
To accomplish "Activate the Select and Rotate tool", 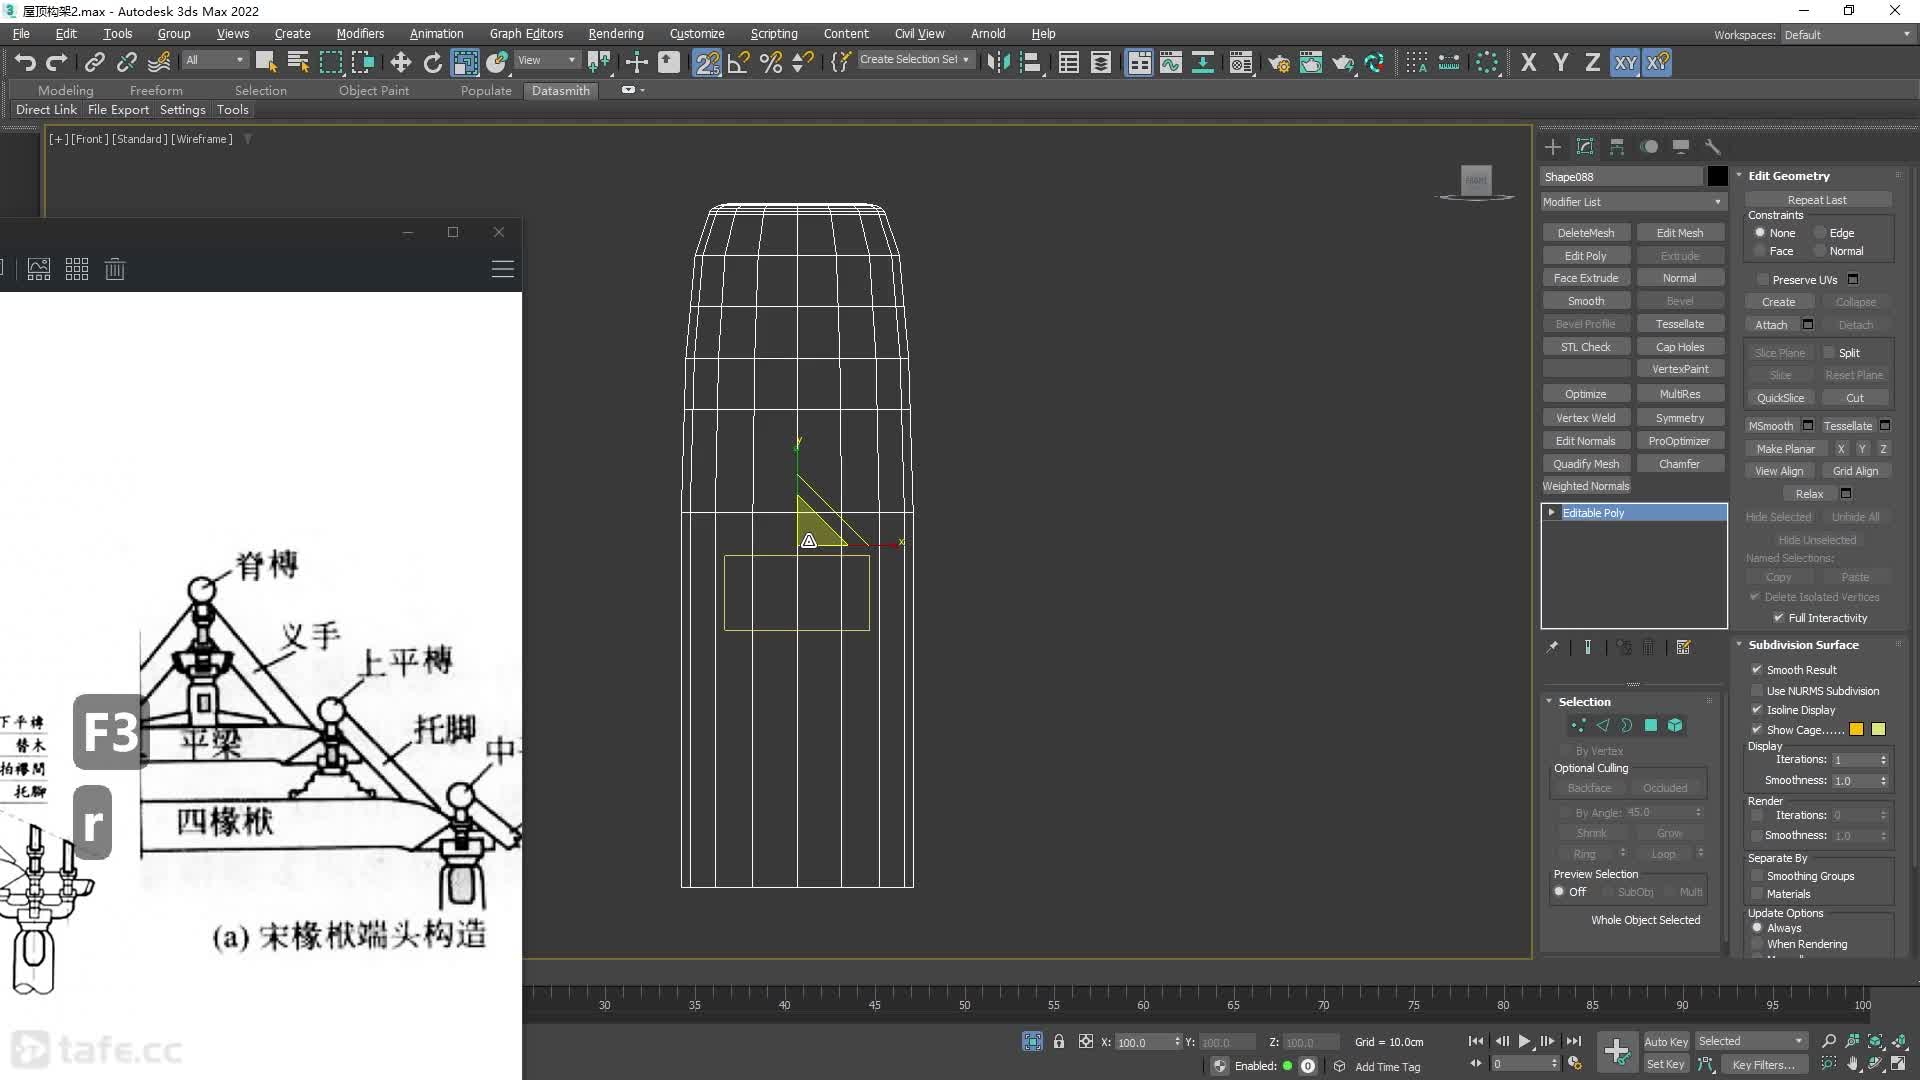I will coord(432,63).
